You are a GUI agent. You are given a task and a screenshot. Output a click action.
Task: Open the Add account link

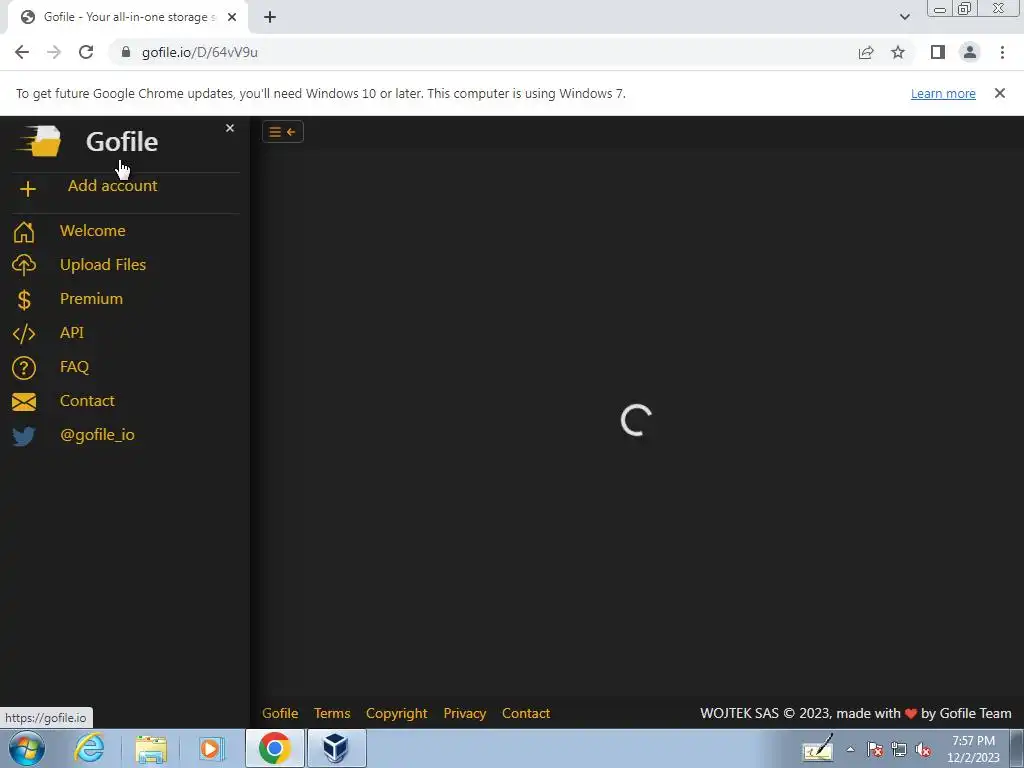[x=112, y=185]
